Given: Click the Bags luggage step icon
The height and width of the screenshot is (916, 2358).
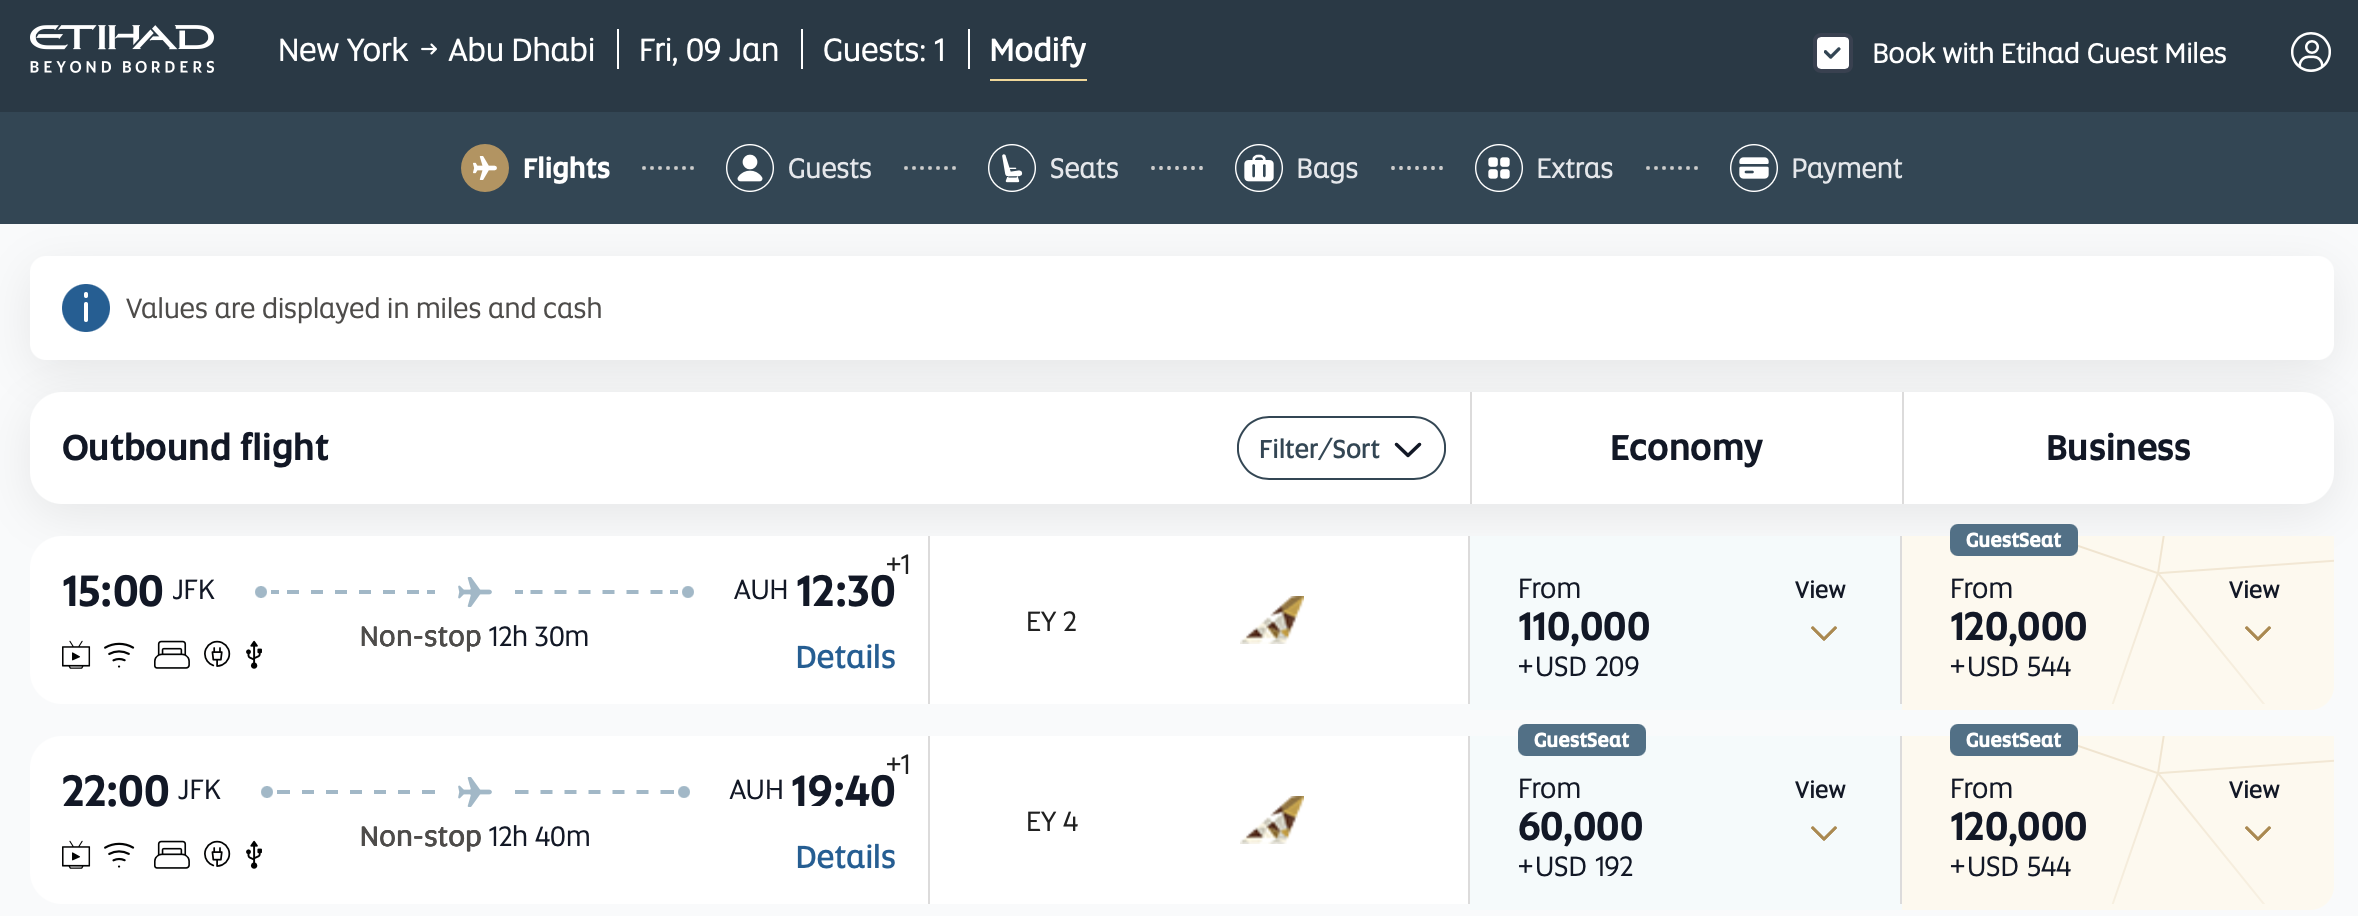Looking at the screenshot, I should pyautogui.click(x=1258, y=168).
